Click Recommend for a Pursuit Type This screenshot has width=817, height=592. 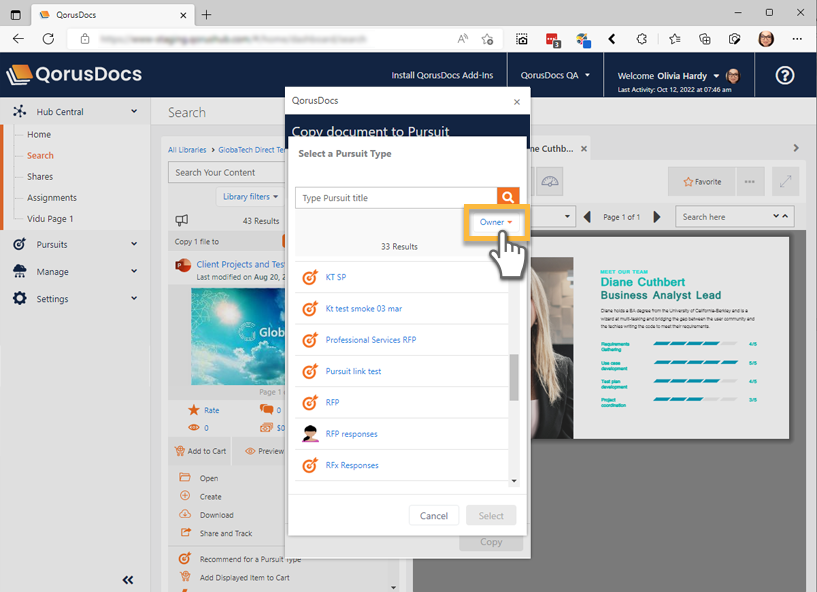point(240,559)
